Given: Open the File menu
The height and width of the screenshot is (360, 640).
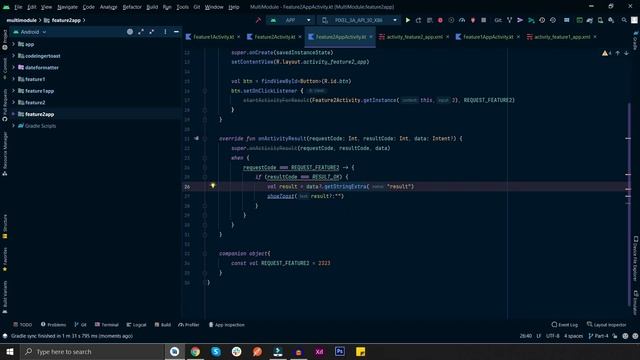Looking at the screenshot, I should point(18,7).
